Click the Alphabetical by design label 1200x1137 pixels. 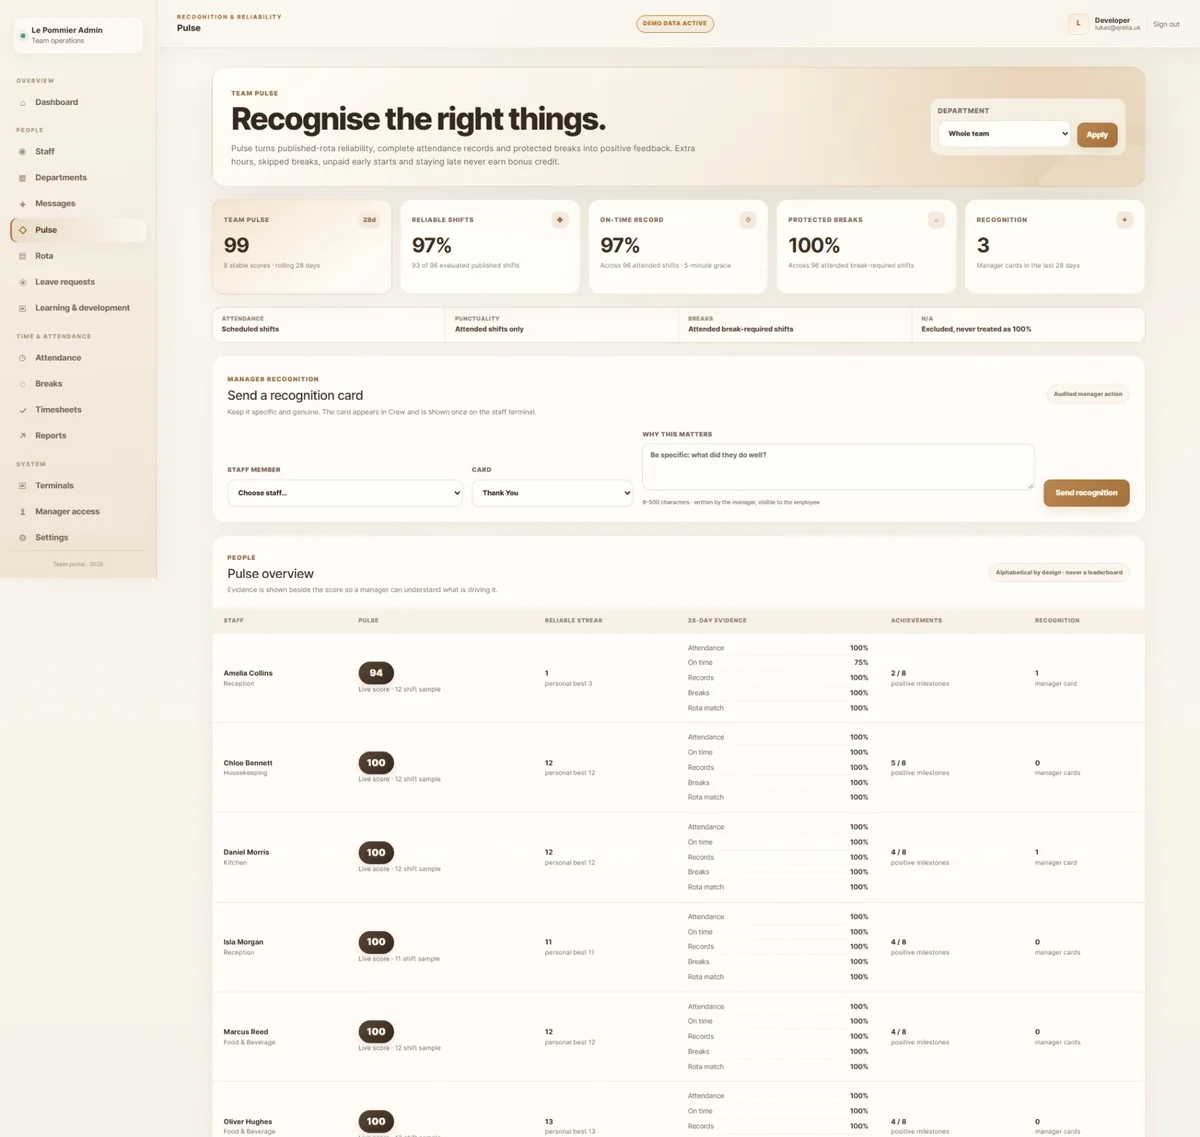point(1059,573)
